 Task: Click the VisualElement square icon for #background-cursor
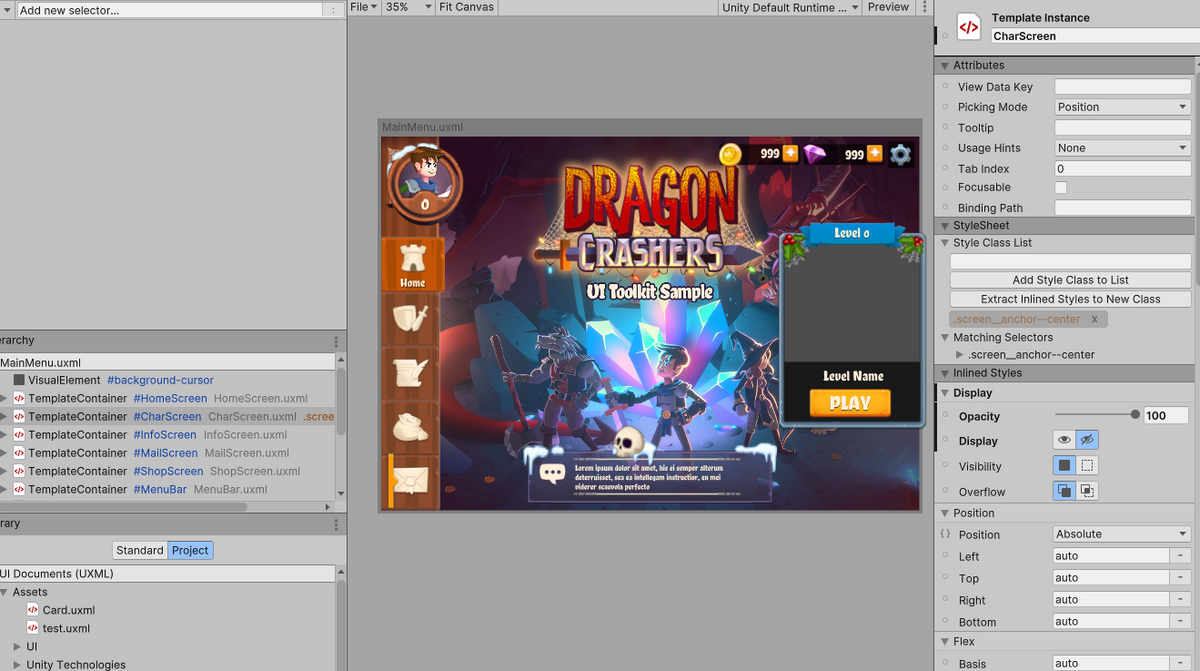point(19,380)
